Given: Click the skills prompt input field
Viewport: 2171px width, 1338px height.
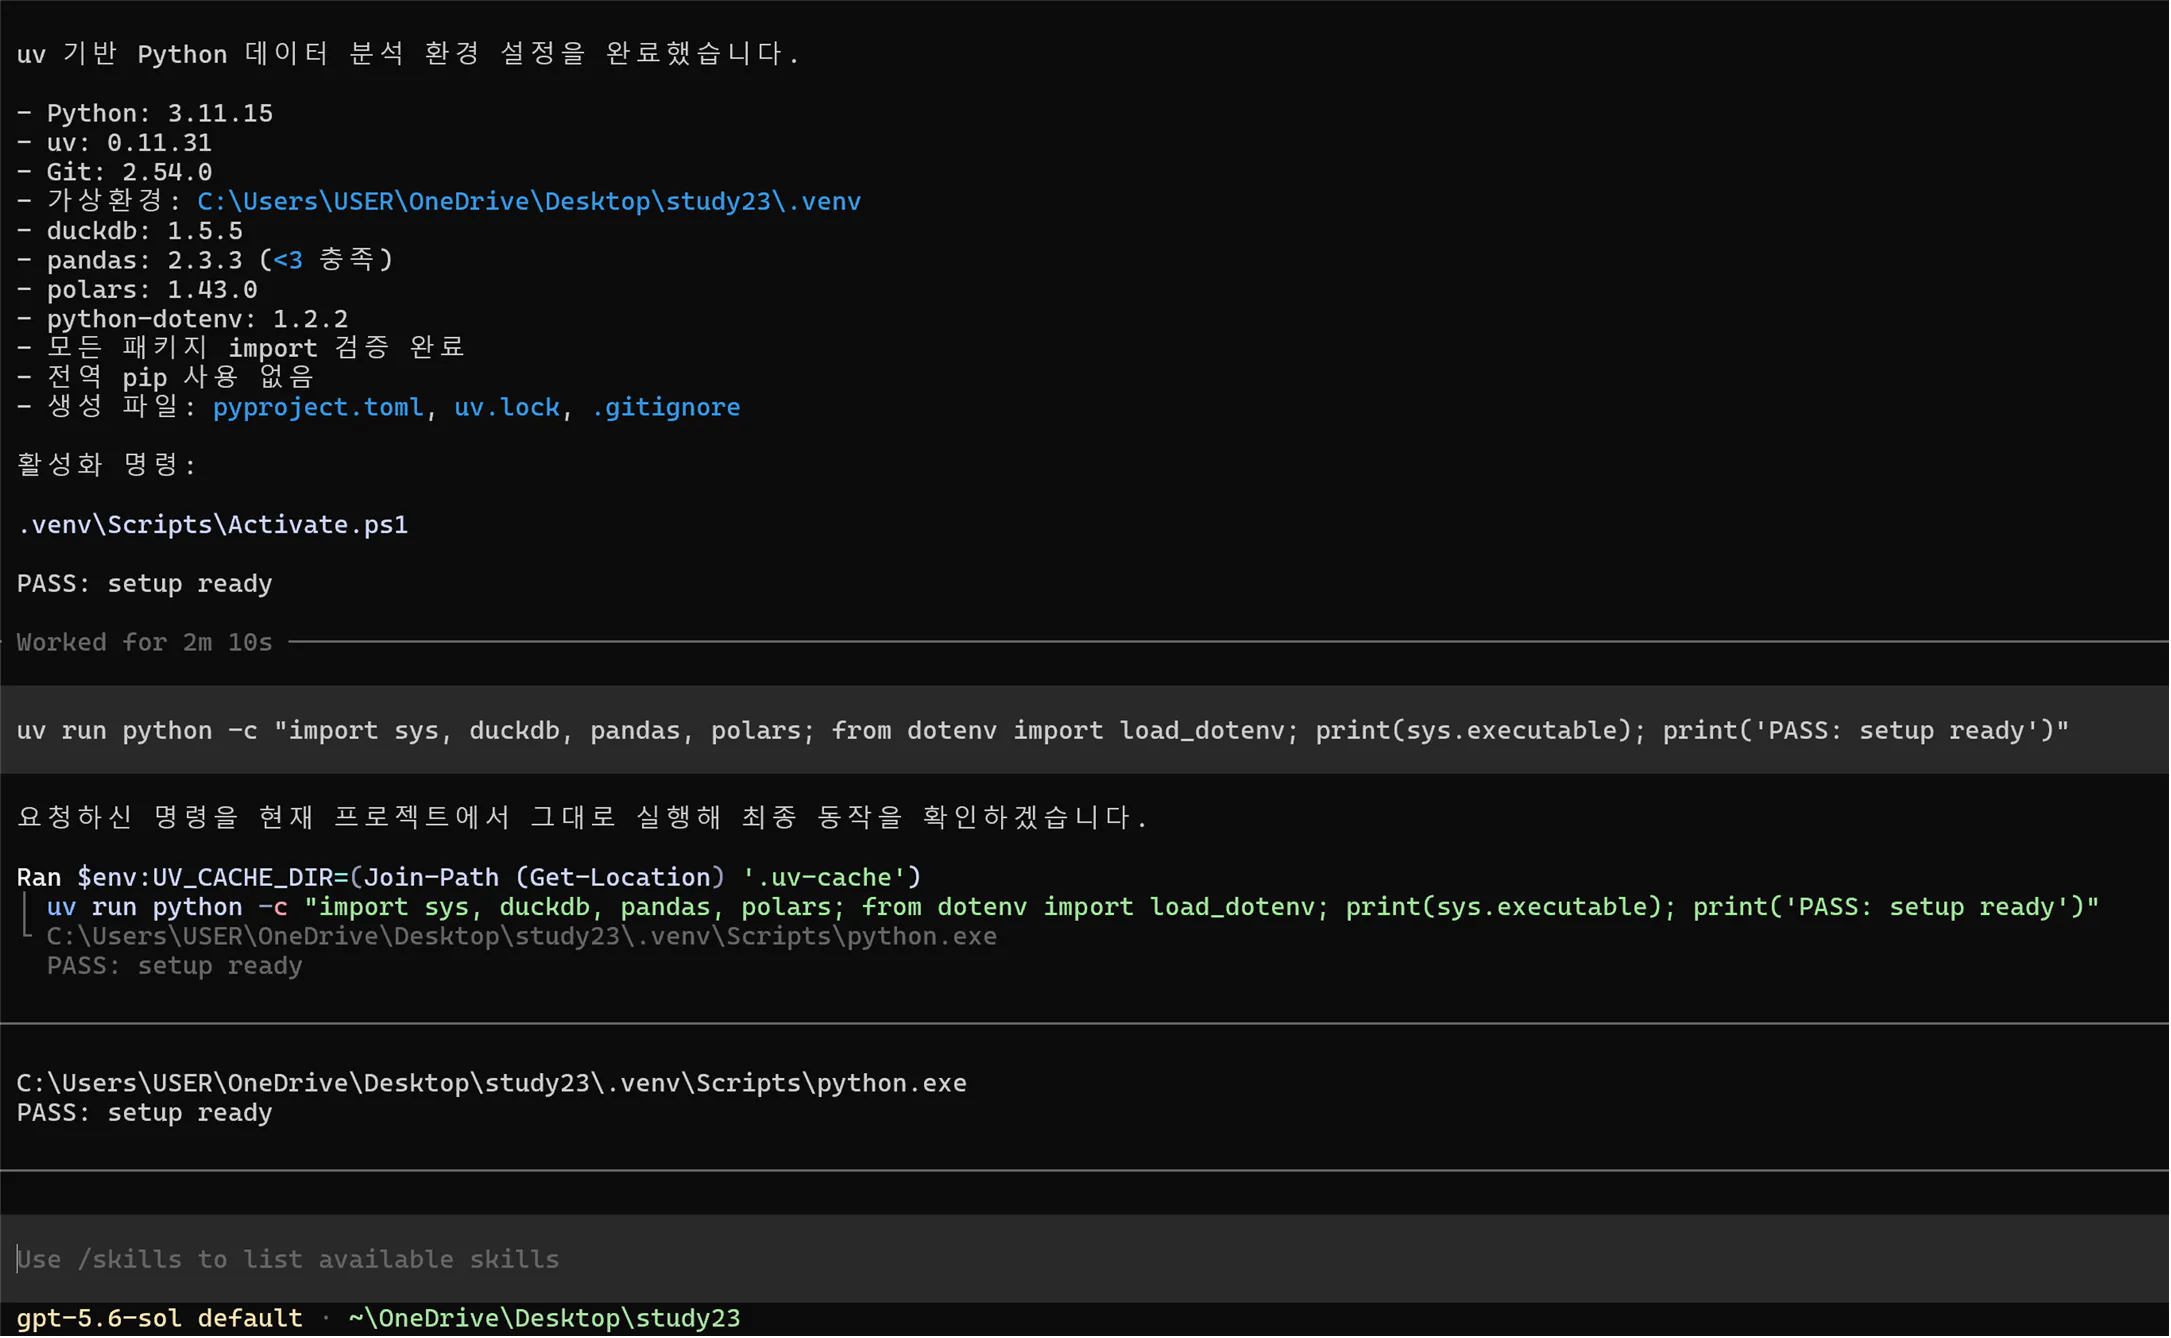Looking at the screenshot, I should pos(1085,1260).
